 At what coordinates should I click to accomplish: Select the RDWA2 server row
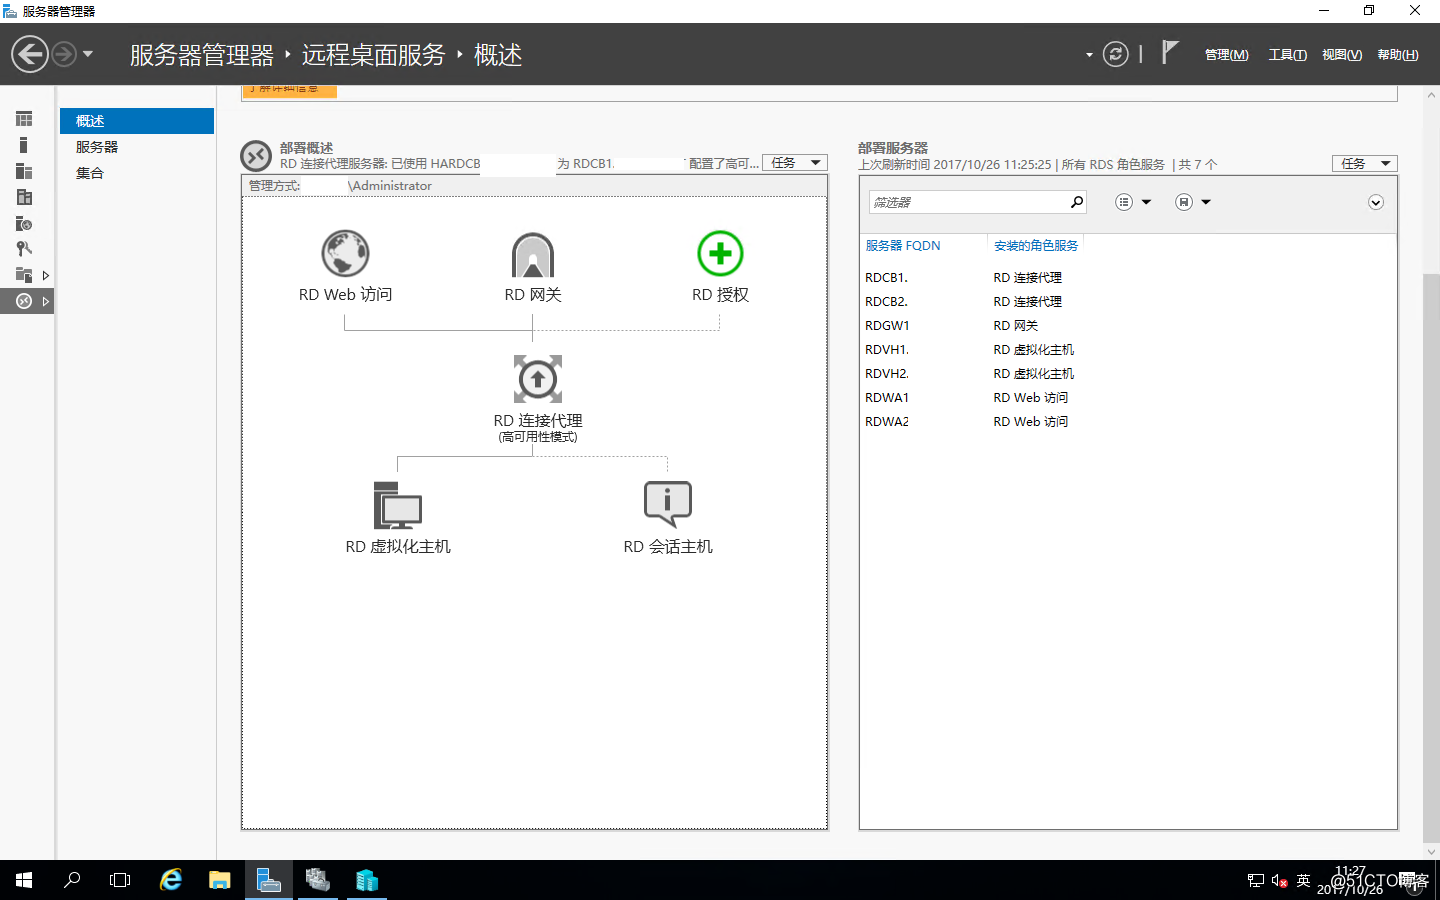(1128, 422)
